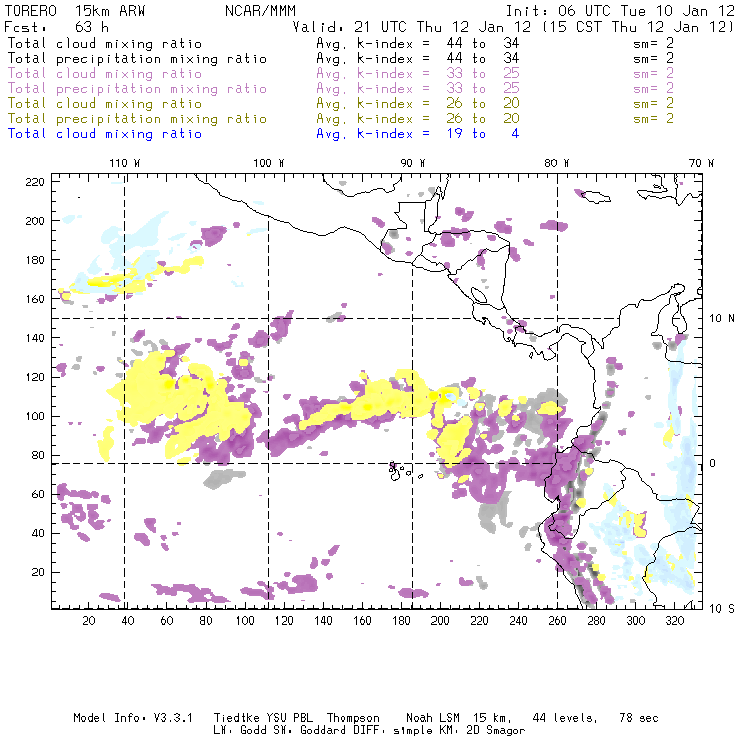Click the black "Total precipitation mixing ratio" legend line
Viewport: 740px width, 740px height.
tap(137, 59)
